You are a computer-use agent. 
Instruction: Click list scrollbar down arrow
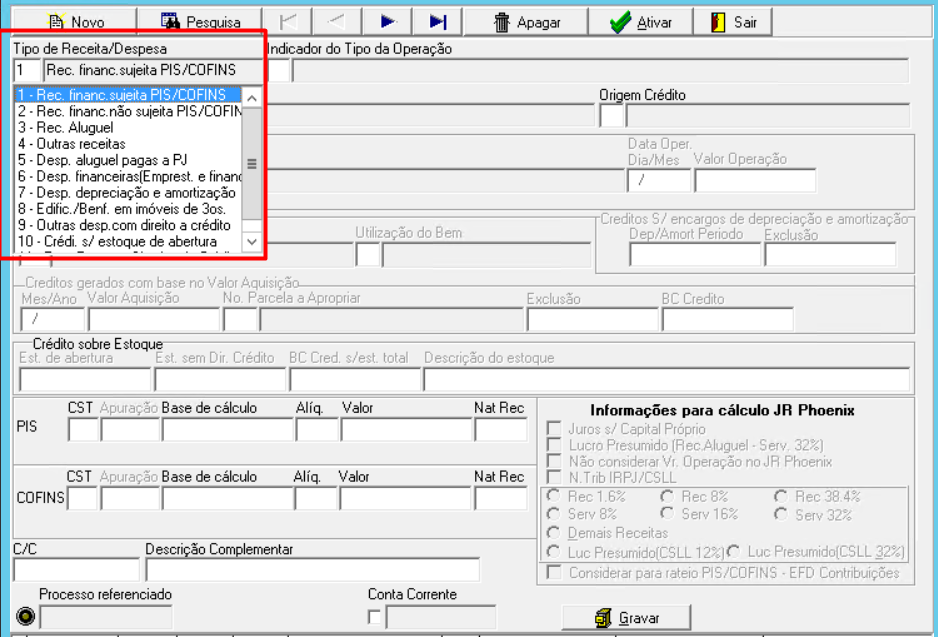tap(252, 242)
